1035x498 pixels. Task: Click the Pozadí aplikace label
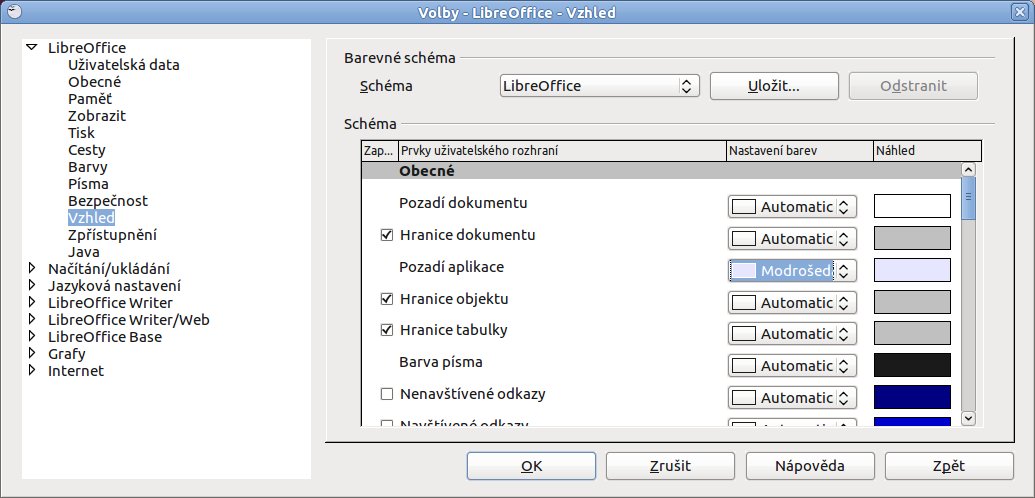451,267
